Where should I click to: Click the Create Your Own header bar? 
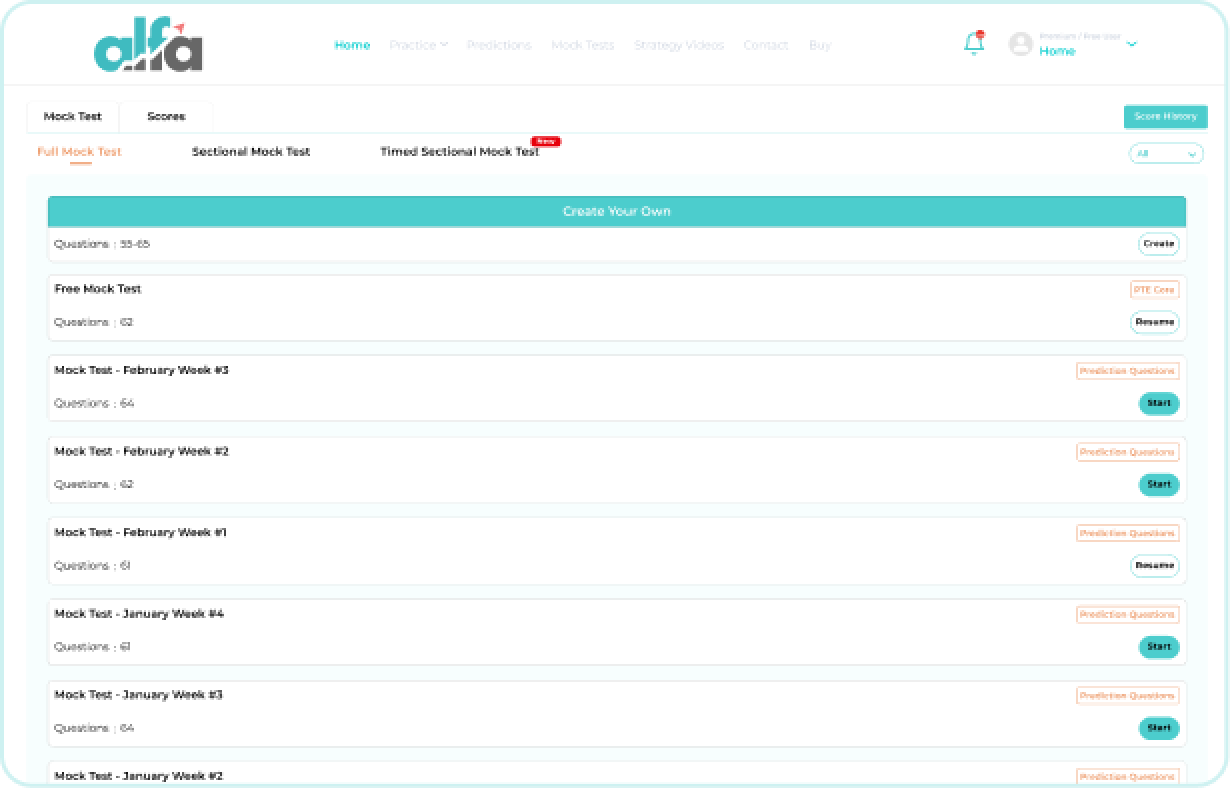pyautogui.click(x=617, y=211)
